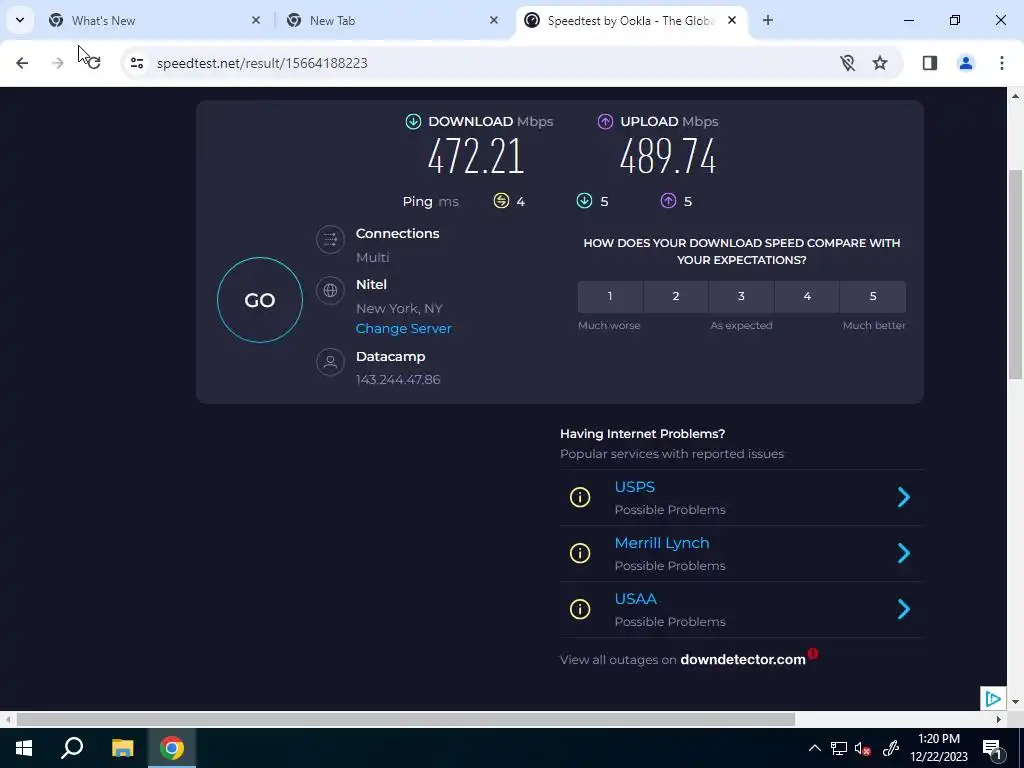Image resolution: width=1024 pixels, height=768 pixels.
Task: Click the download ping latency icon
Action: pyautogui.click(x=584, y=201)
